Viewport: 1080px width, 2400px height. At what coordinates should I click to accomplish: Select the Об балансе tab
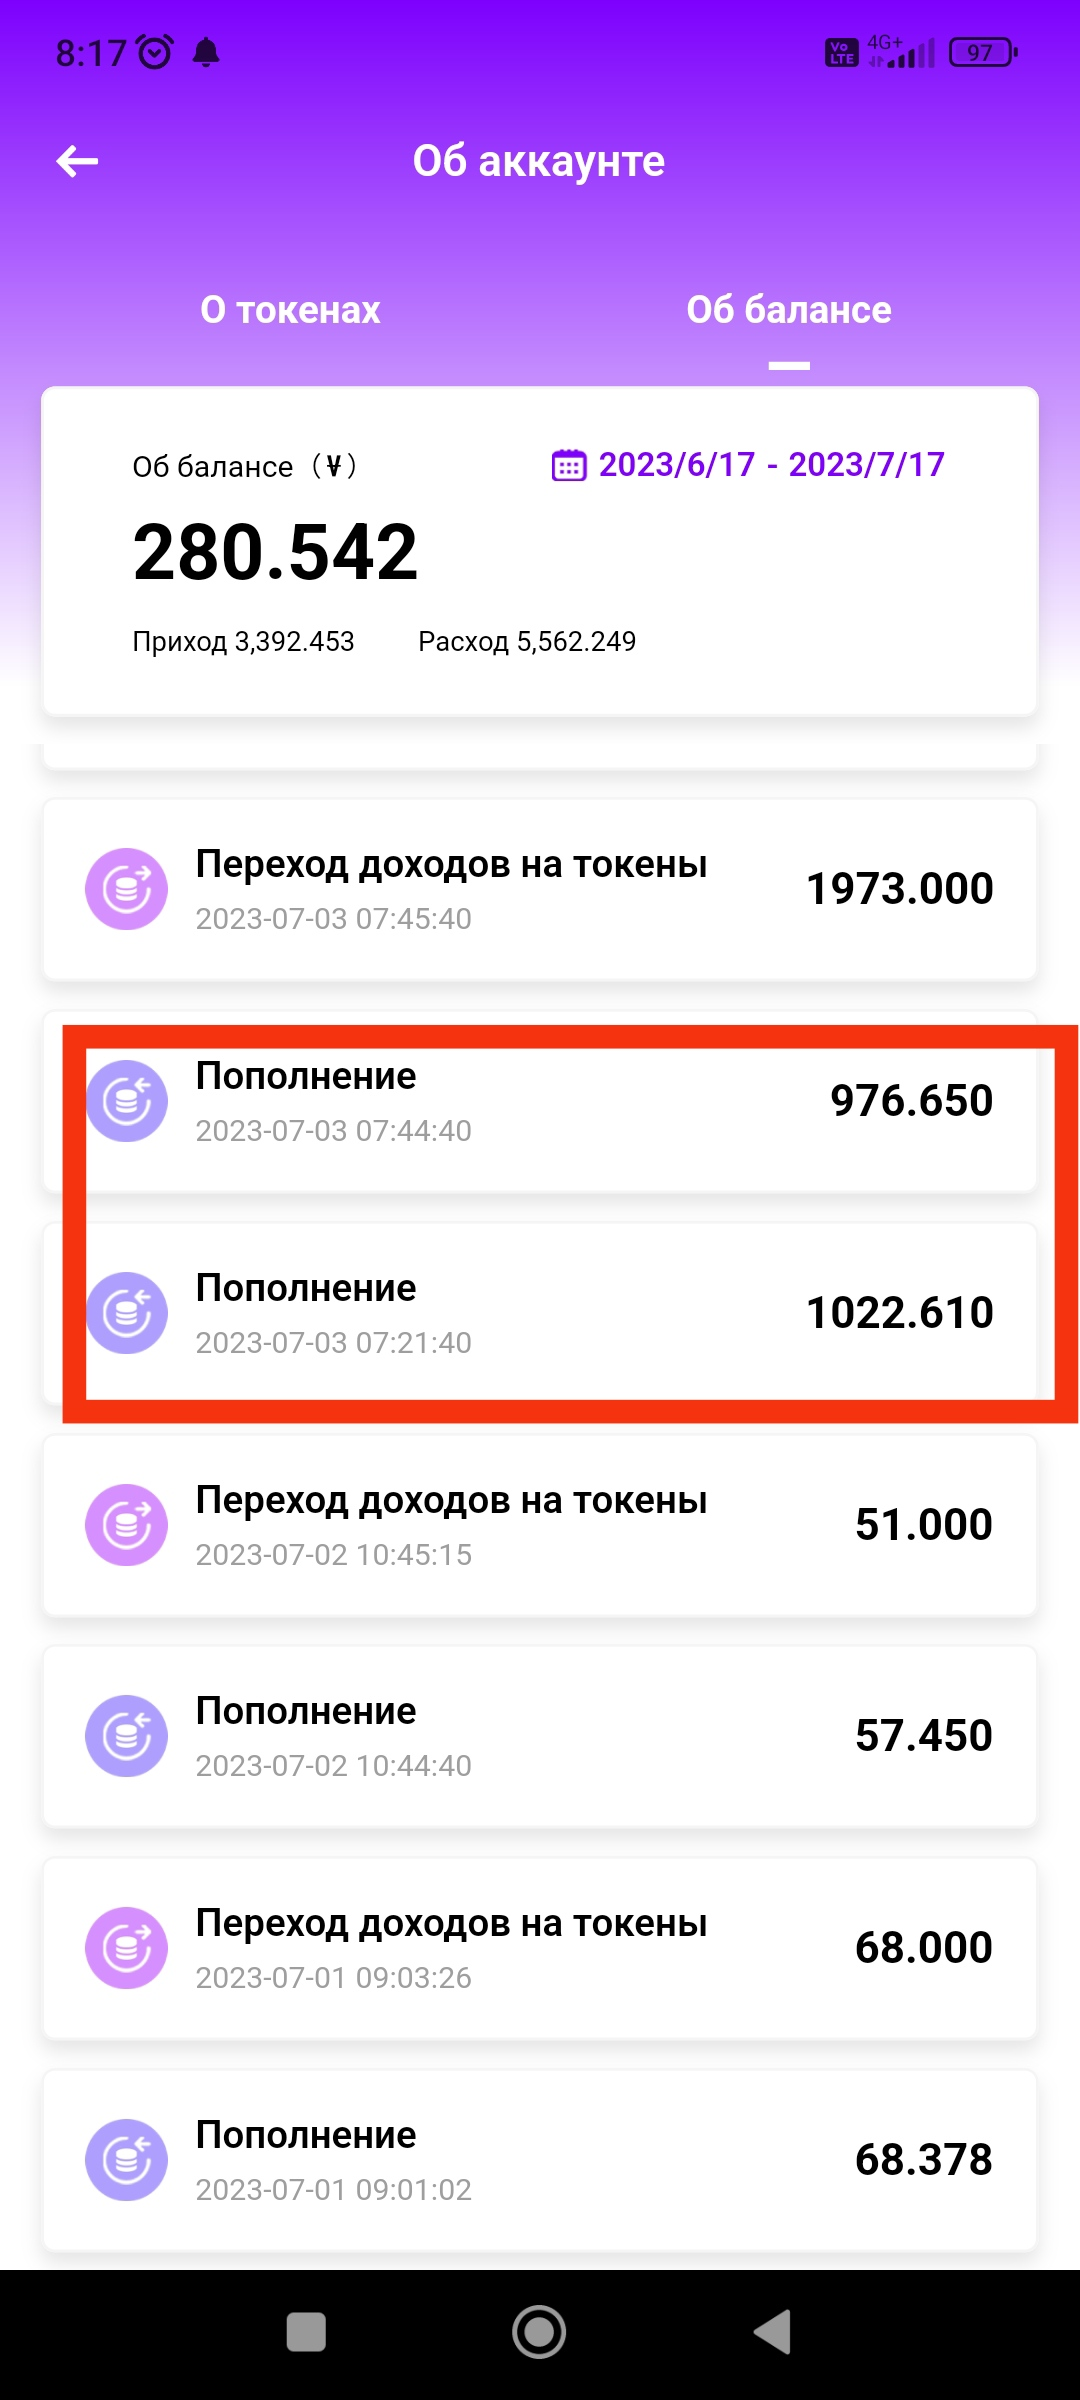pyautogui.click(x=789, y=310)
